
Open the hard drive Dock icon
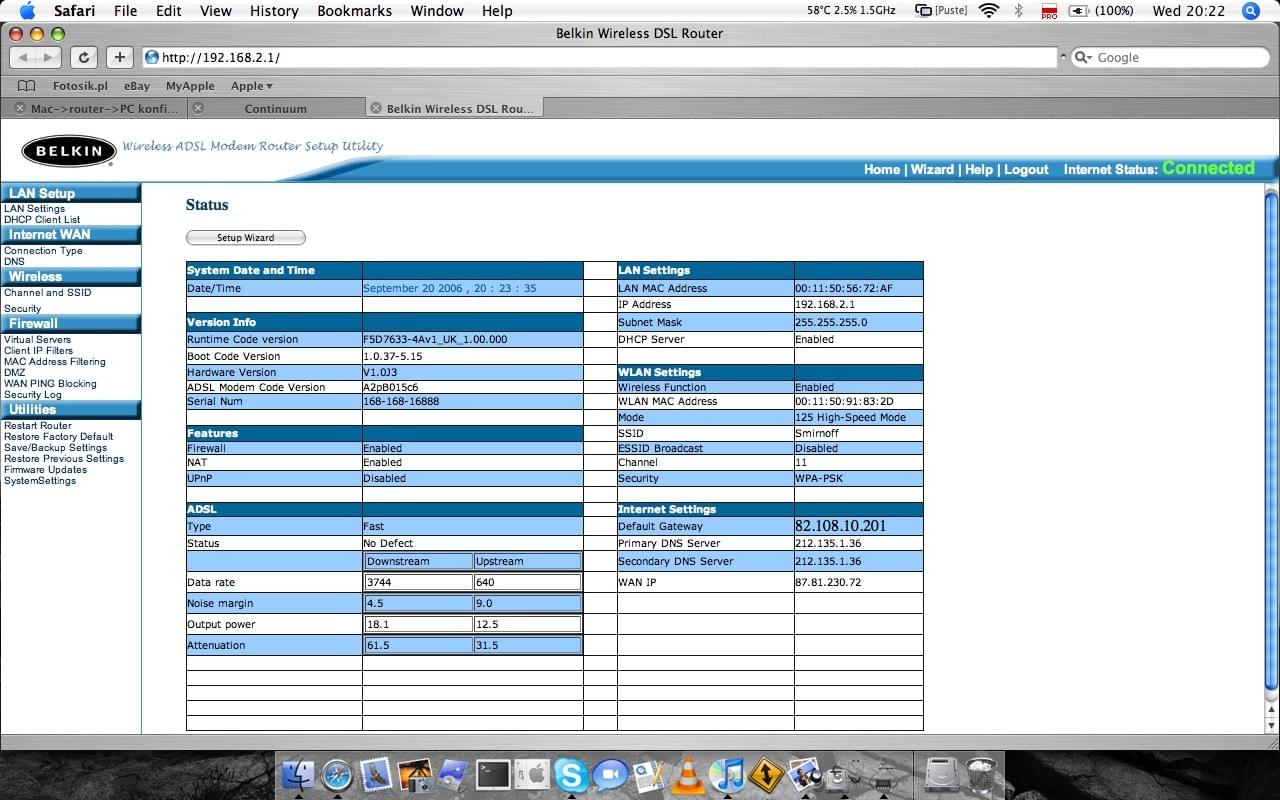pos(943,774)
